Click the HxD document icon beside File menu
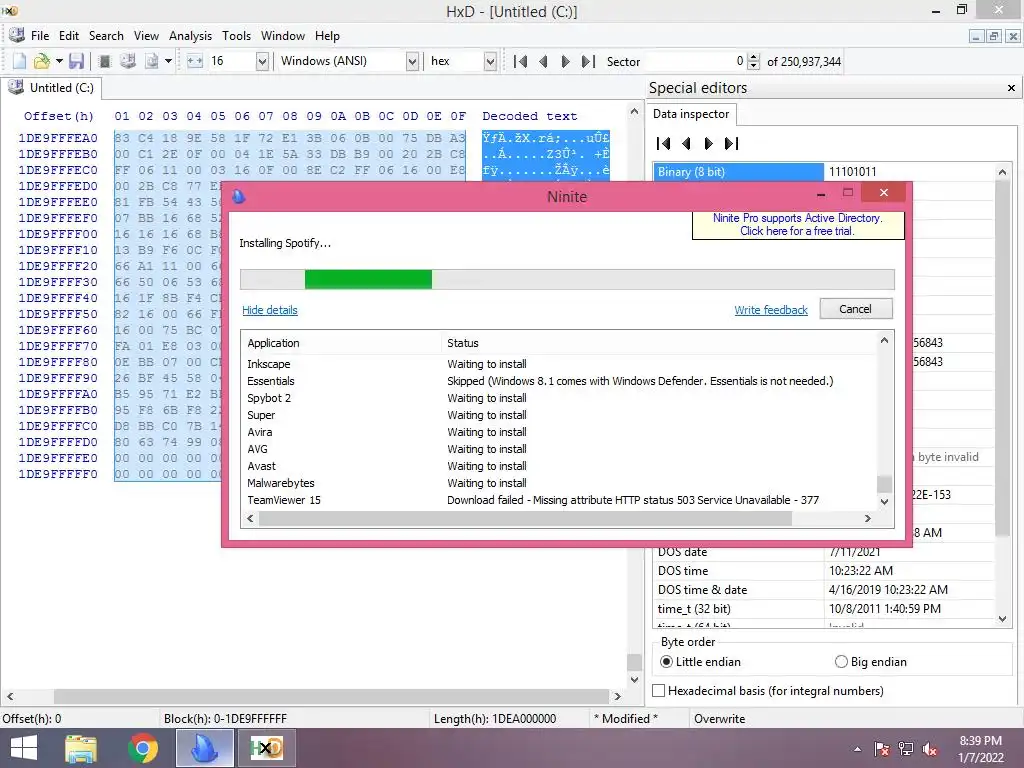Viewport: 1024px width, 768px height. [x=16, y=35]
